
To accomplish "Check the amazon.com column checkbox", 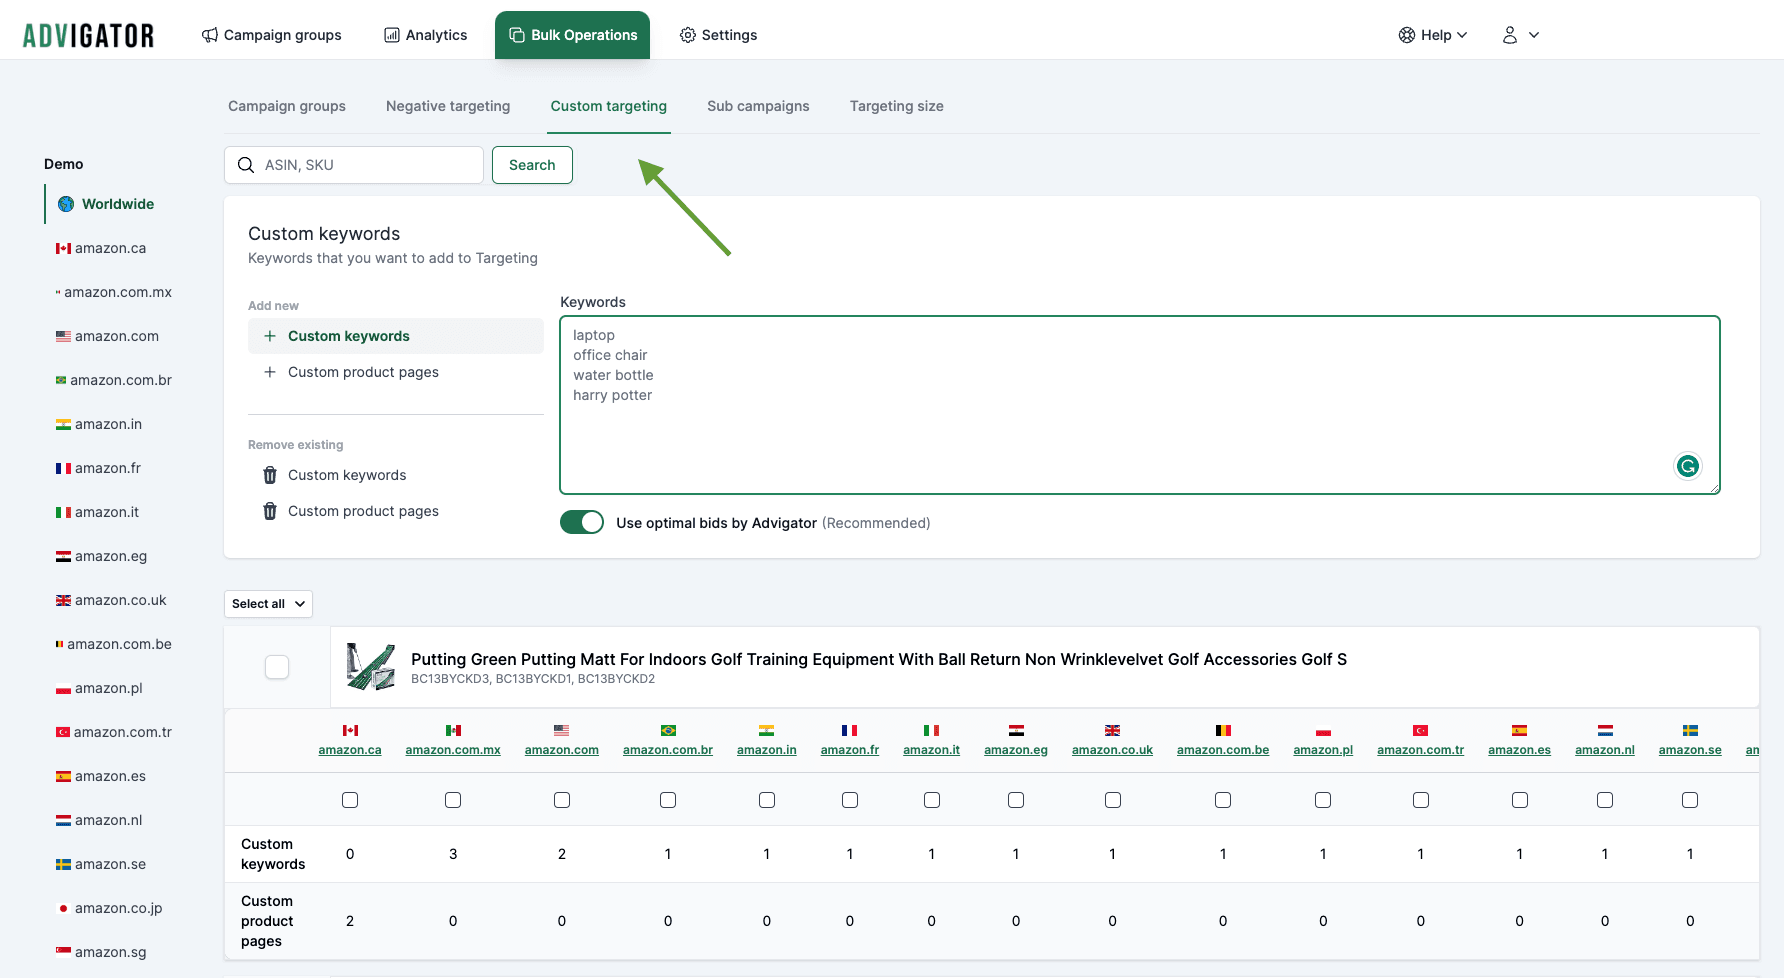I will (562, 800).
